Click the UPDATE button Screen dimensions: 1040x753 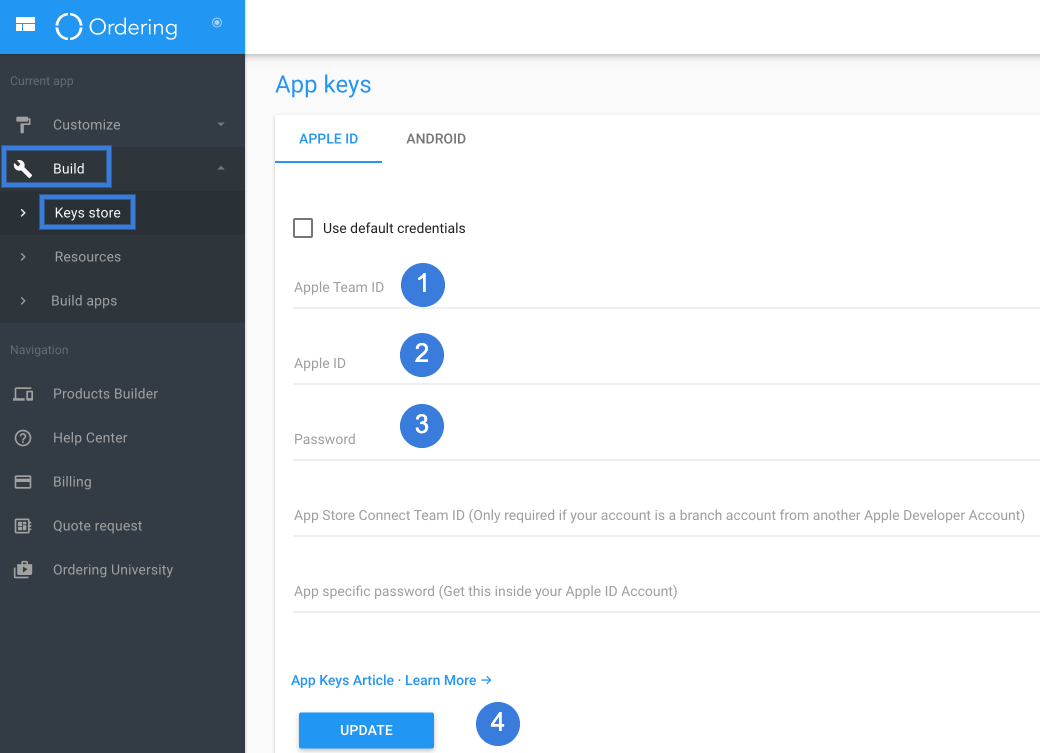coord(366,730)
